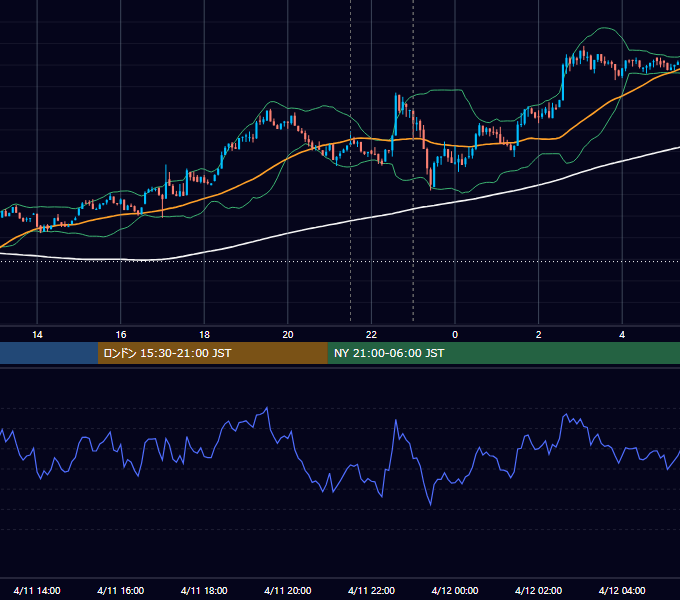The width and height of the screenshot is (680, 600).
Task: Click the 18 hour axis label
Action: (204, 335)
